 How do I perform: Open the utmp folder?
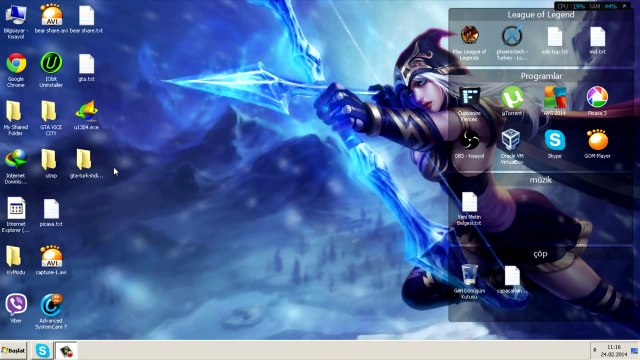tap(51, 164)
